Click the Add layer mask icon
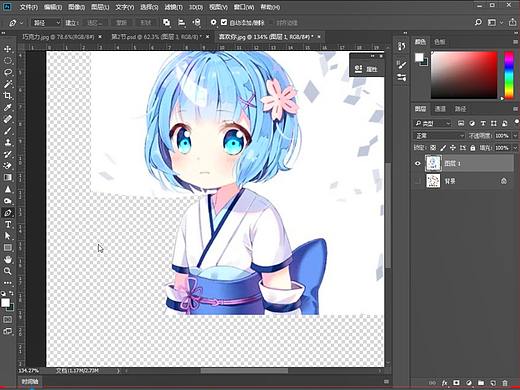Screen dimensions: 520x390 click(x=456, y=383)
